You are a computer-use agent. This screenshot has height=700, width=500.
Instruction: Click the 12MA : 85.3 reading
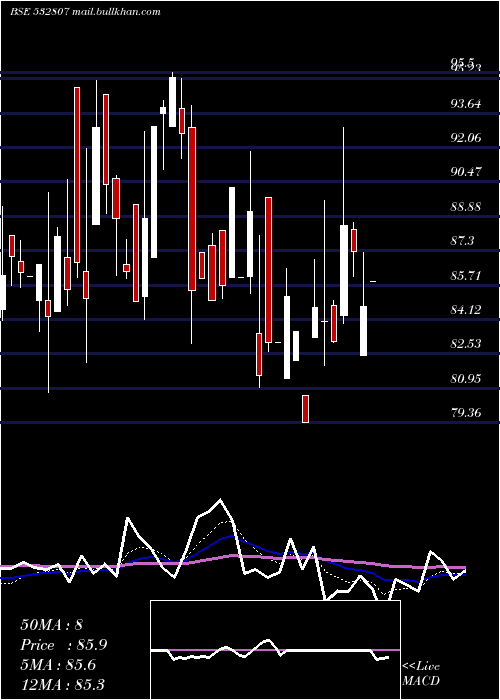[62, 684]
